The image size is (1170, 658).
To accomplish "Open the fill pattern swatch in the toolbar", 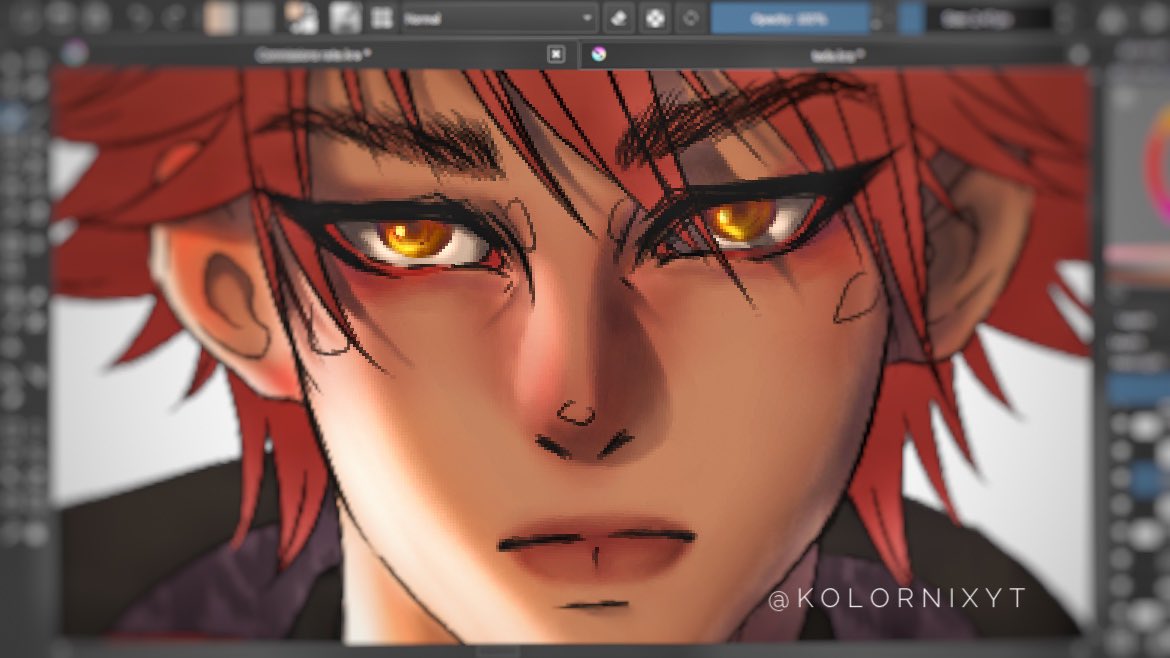I will click(x=257, y=18).
